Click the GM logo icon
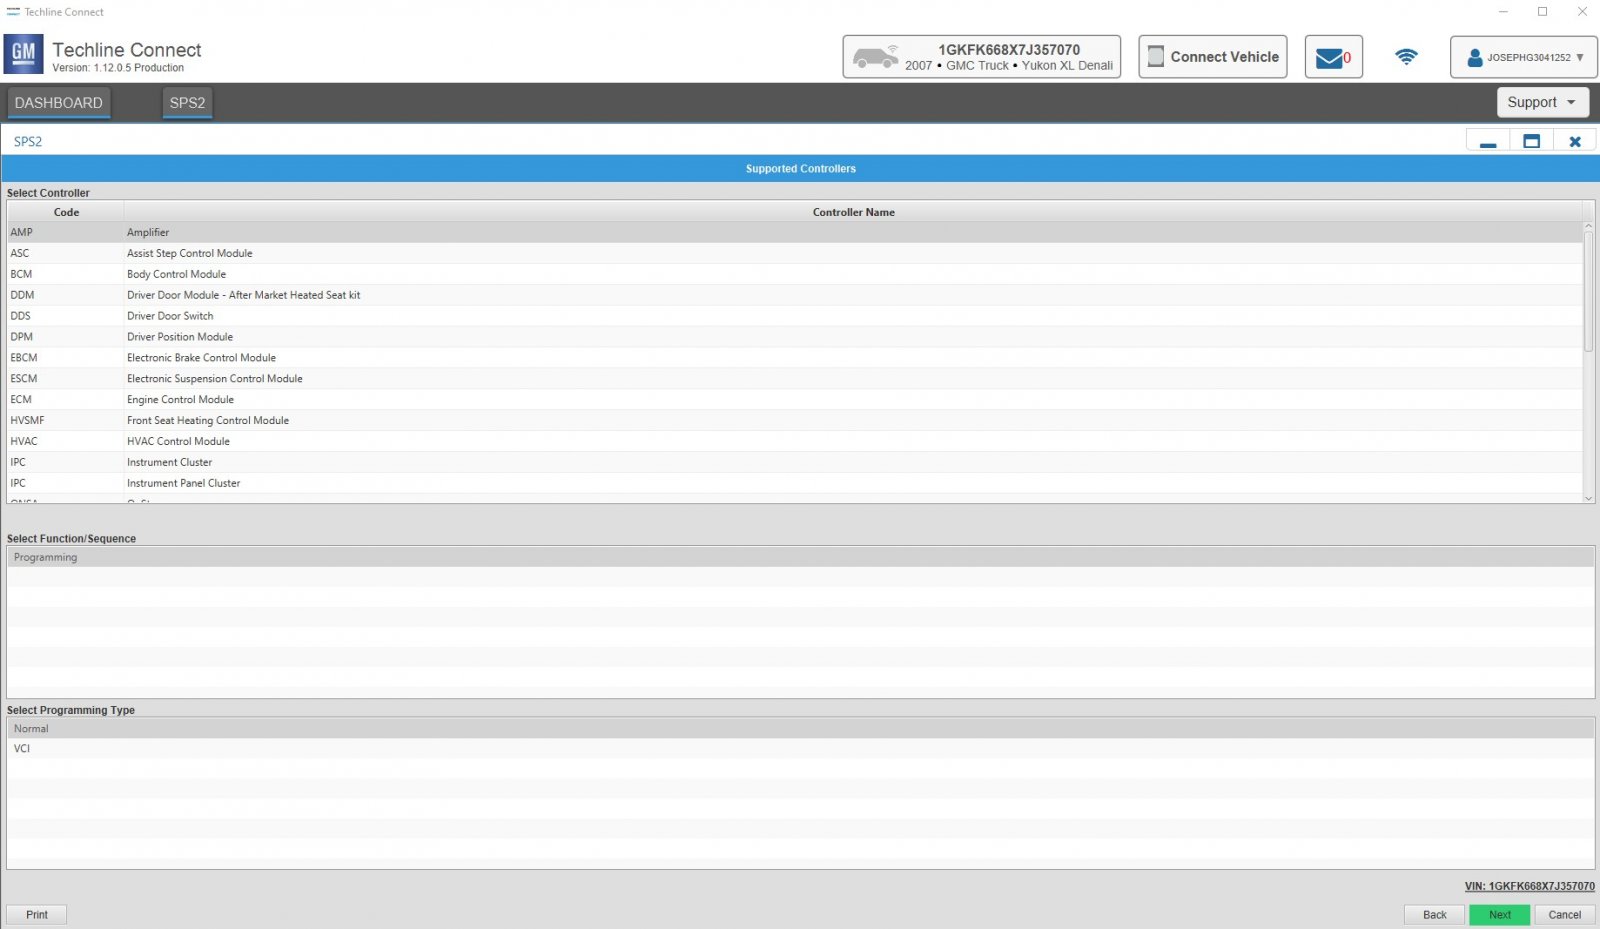 [23, 55]
